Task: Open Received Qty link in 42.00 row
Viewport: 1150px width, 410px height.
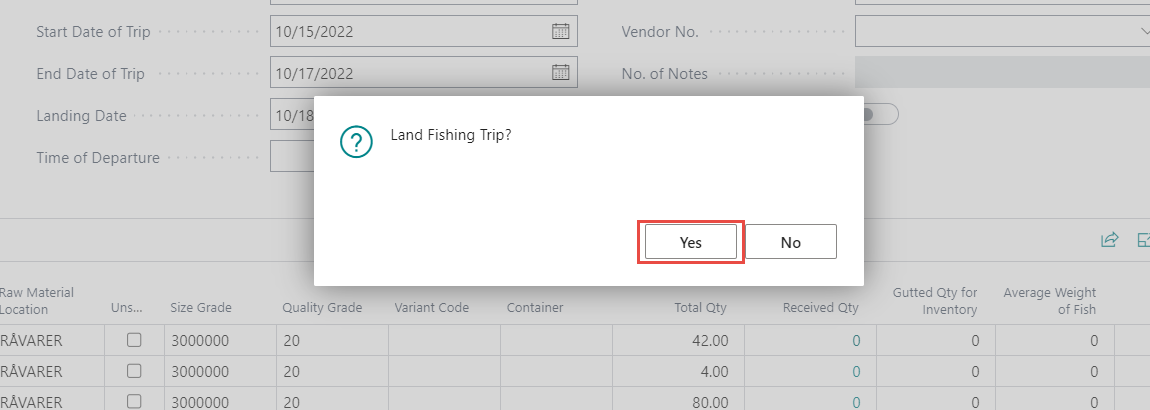Action: (x=856, y=340)
